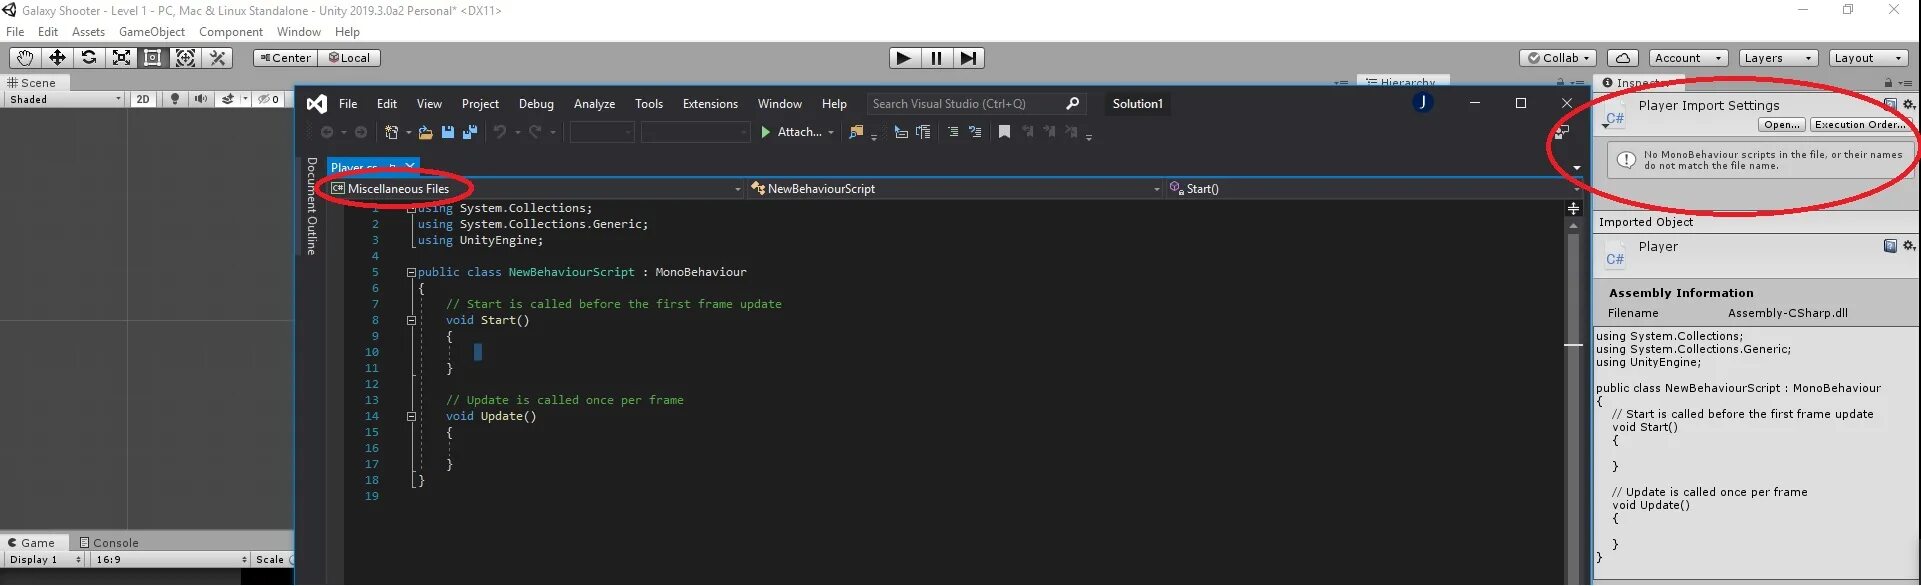Image resolution: width=1921 pixels, height=586 pixels.
Task: Open the Shaded draw mode dropdown
Action: tap(65, 99)
